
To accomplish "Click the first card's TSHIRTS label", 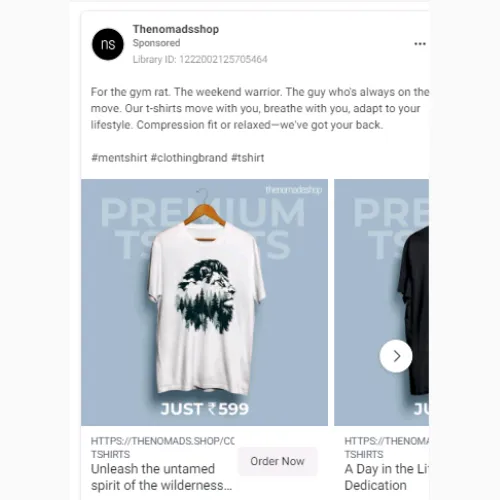I will click(110, 454).
